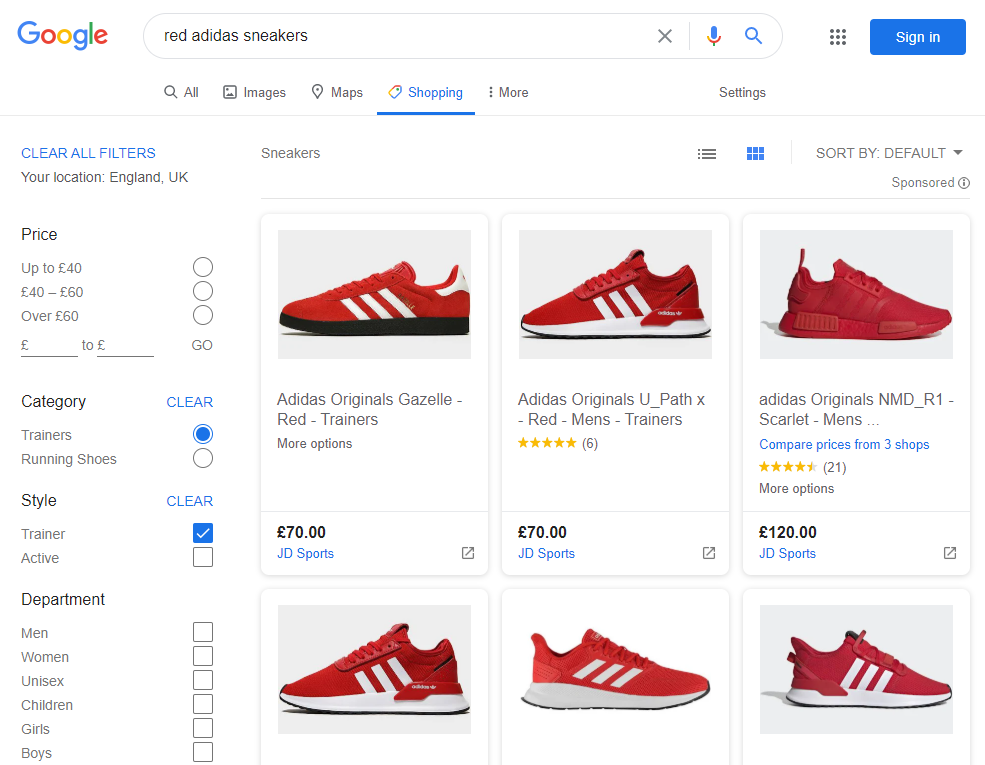This screenshot has width=985, height=765.
Task: Switch to the Maps tab
Action: pyautogui.click(x=337, y=92)
